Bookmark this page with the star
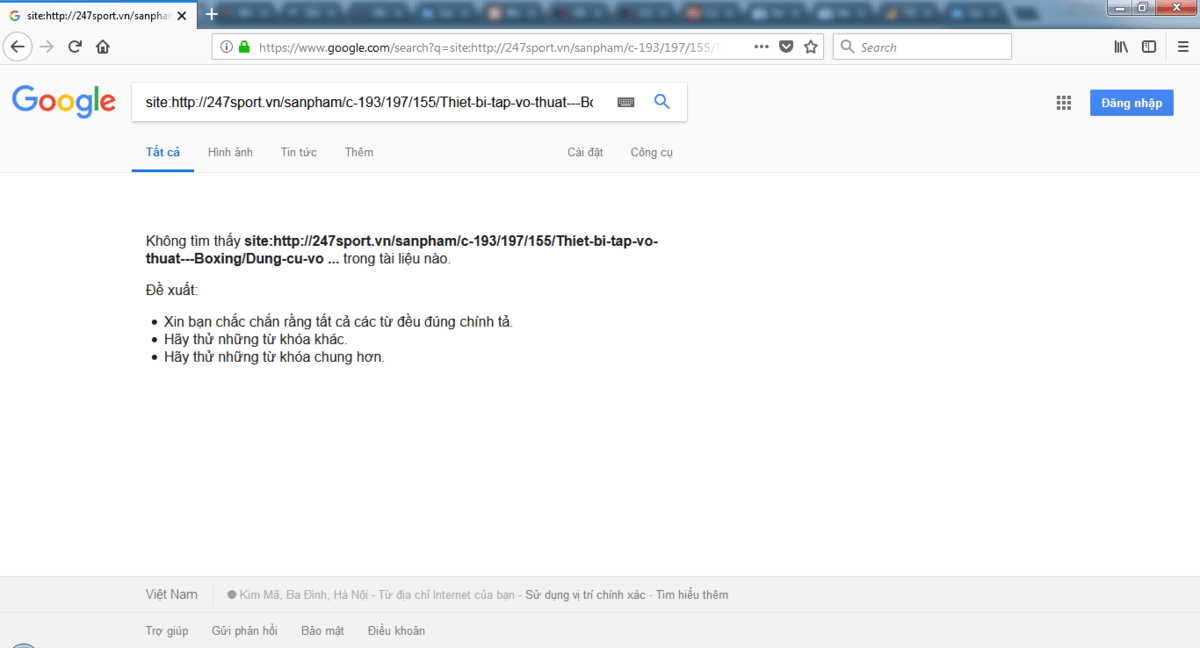1200x648 pixels. (x=811, y=47)
